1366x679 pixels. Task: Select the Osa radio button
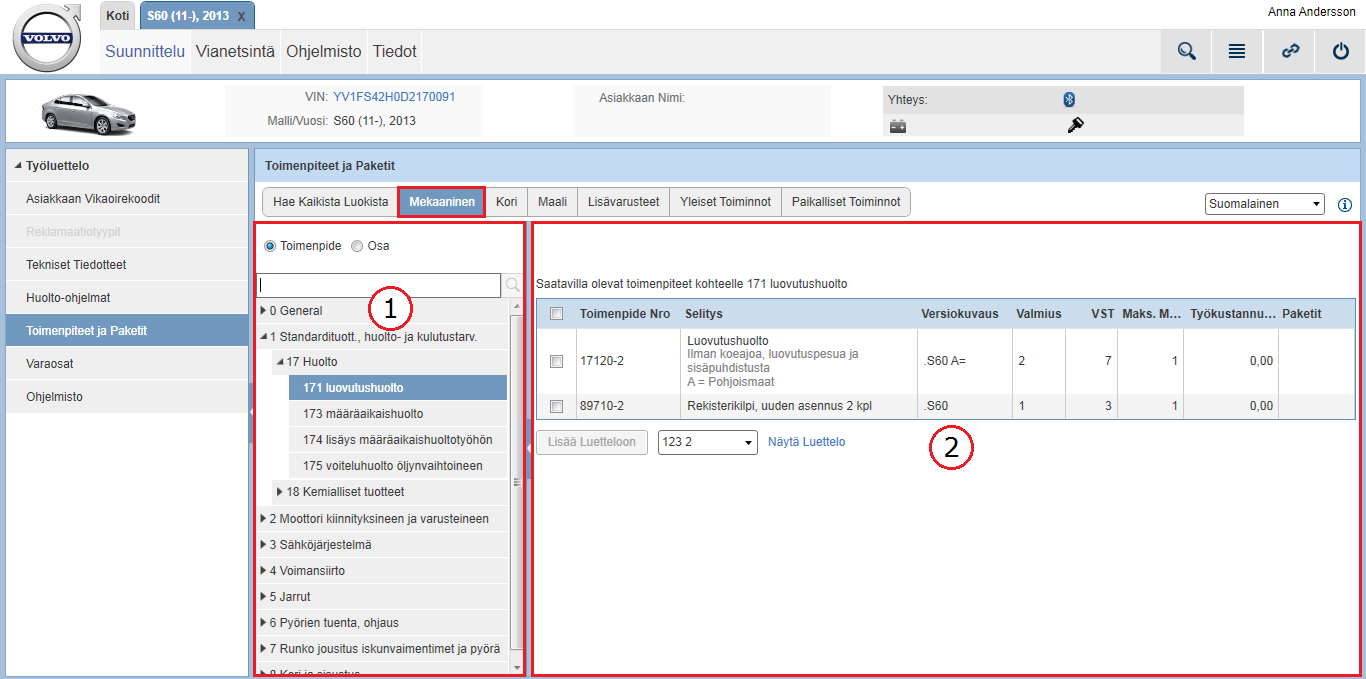357,246
